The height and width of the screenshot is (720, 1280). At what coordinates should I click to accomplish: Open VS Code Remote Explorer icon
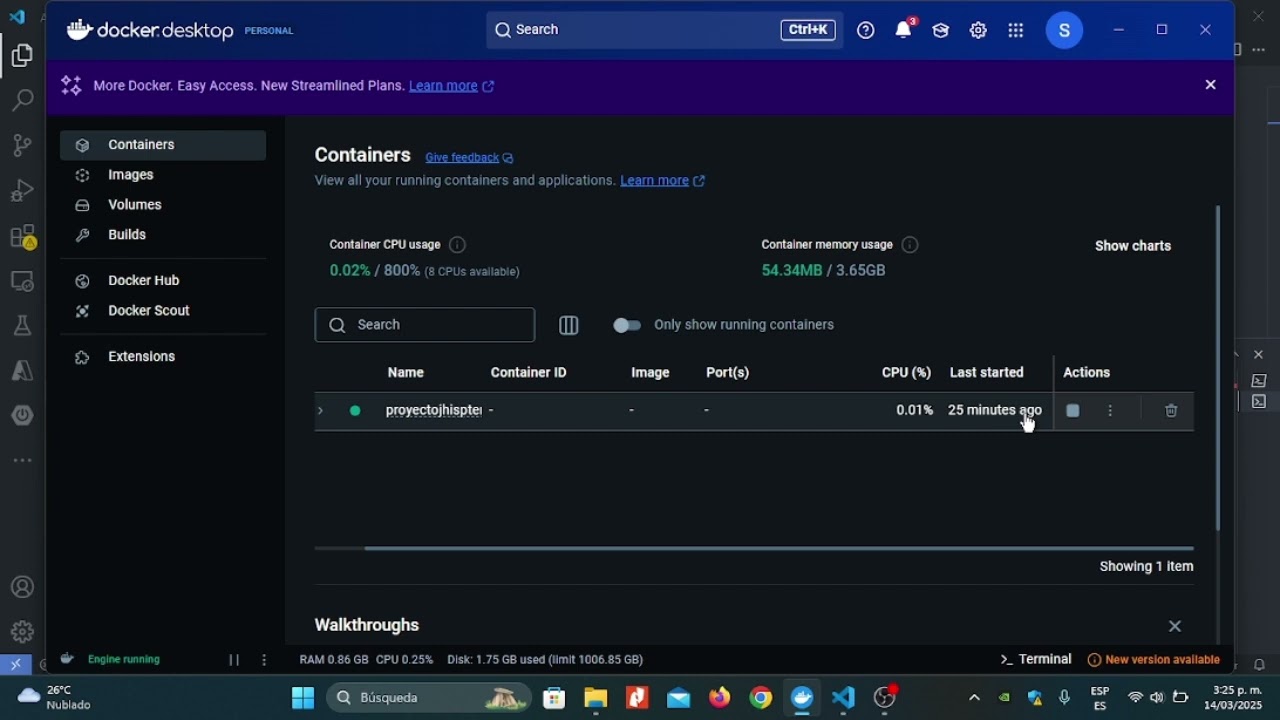[x=22, y=282]
